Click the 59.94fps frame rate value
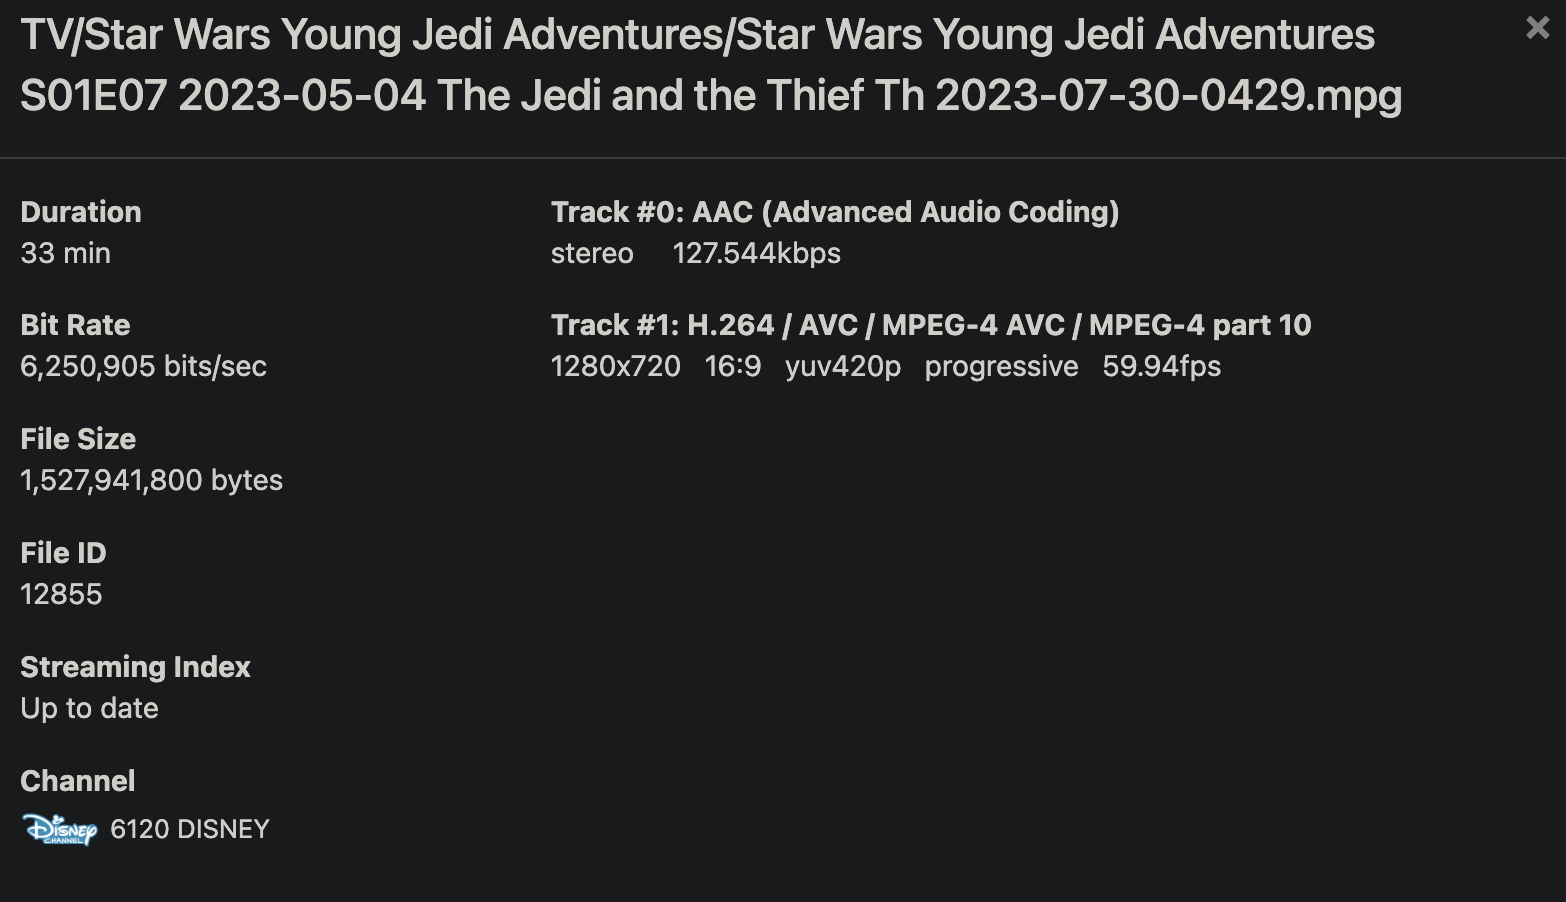The width and height of the screenshot is (1566, 902). coord(1162,366)
